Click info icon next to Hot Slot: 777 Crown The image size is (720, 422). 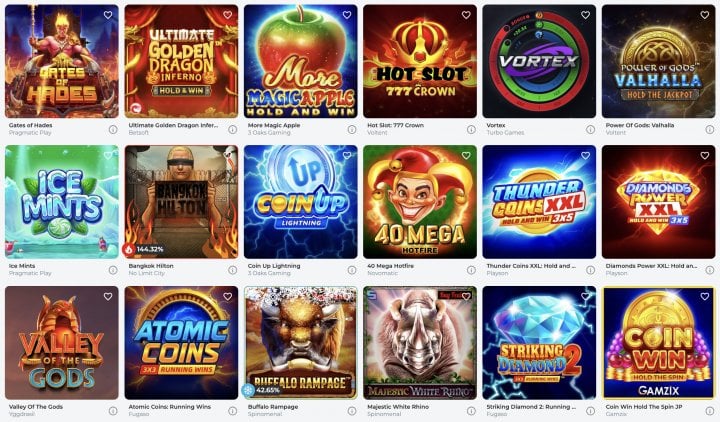pyautogui.click(x=471, y=129)
